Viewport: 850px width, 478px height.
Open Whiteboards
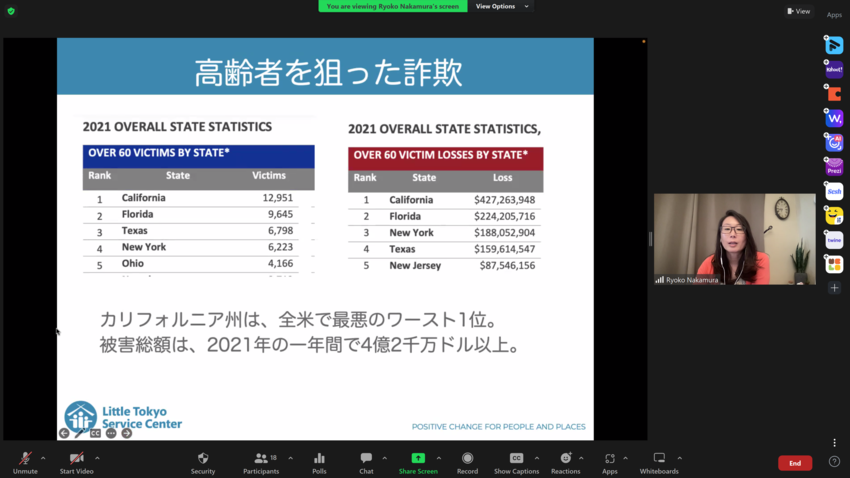tap(659, 463)
